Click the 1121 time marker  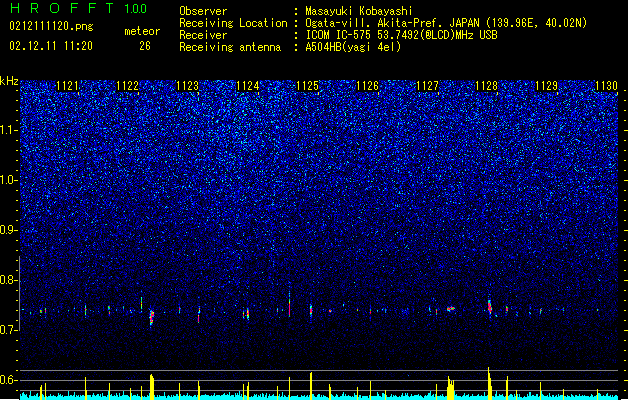tap(67, 86)
